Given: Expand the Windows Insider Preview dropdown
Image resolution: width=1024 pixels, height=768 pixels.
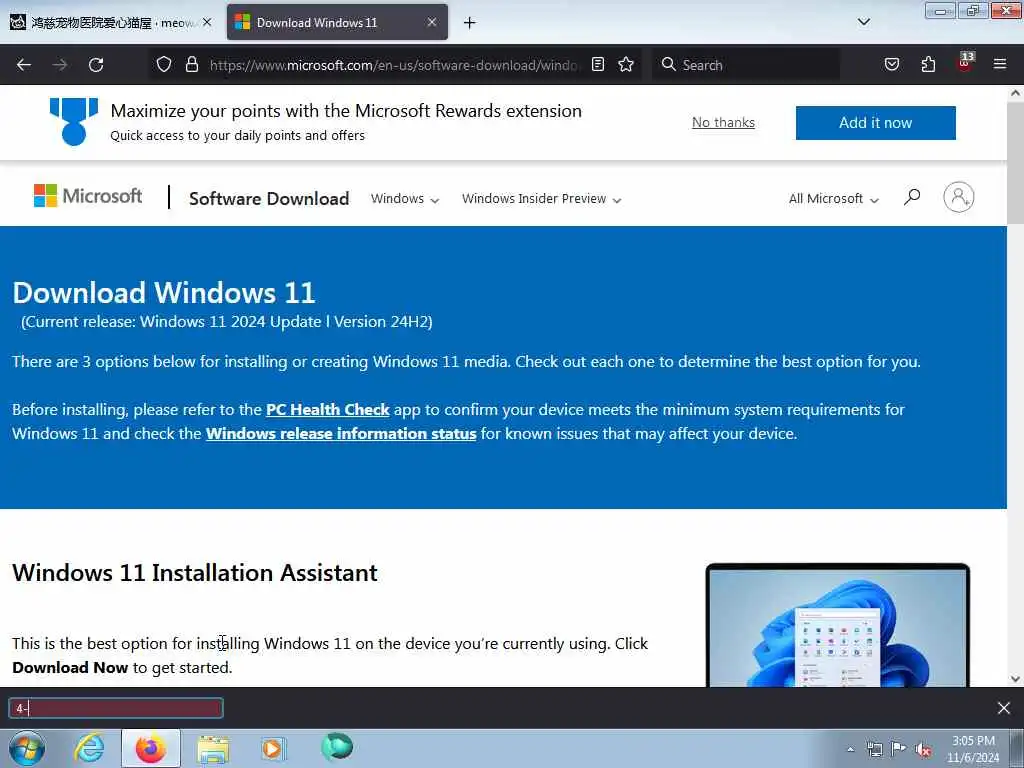Looking at the screenshot, I should [x=541, y=199].
